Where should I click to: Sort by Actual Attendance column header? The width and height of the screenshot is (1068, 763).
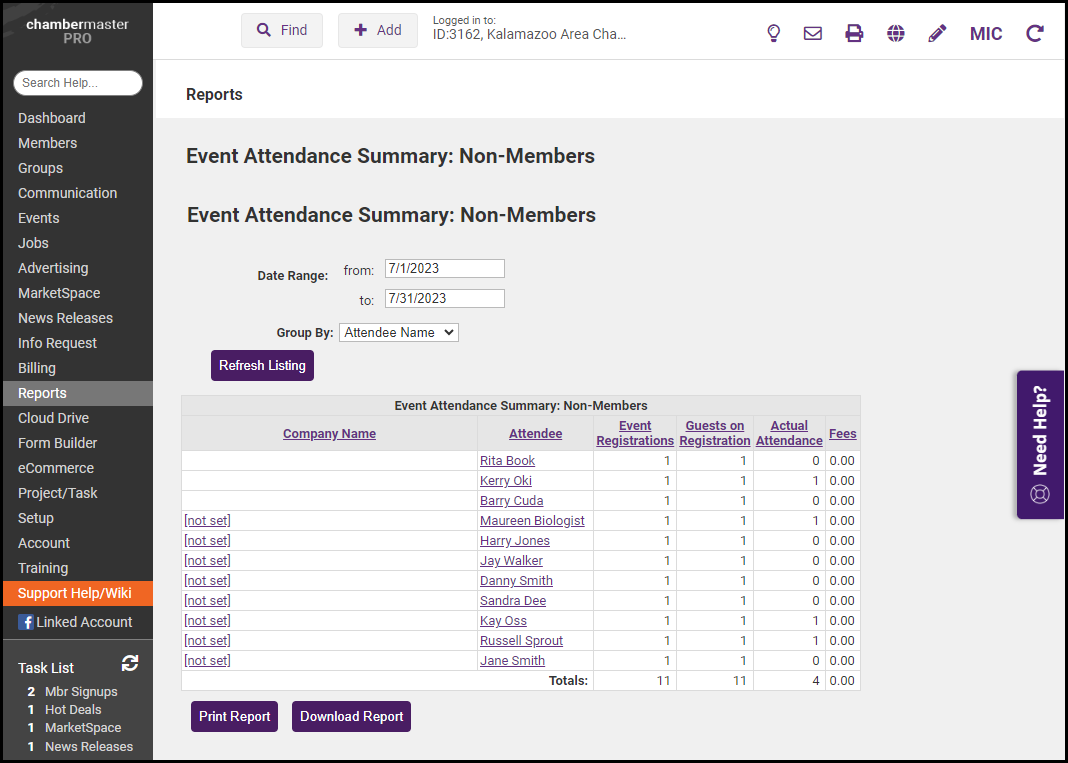click(x=789, y=433)
